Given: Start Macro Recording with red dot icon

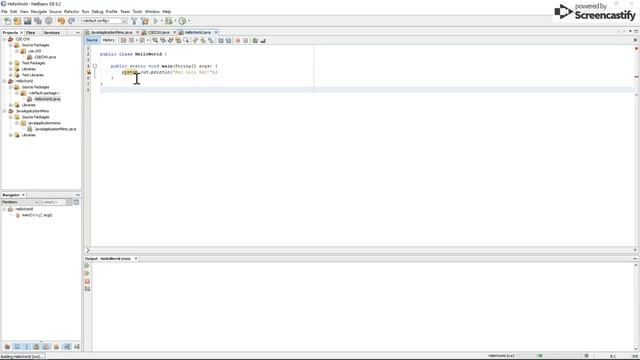Looking at the screenshot, I should click(238, 40).
